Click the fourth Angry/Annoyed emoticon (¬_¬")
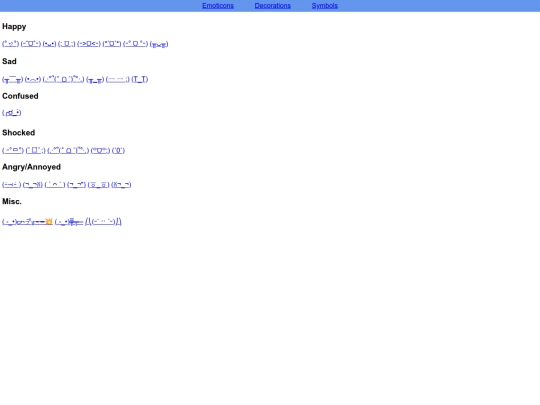The height and width of the screenshot is (405, 540). [x=76, y=185]
